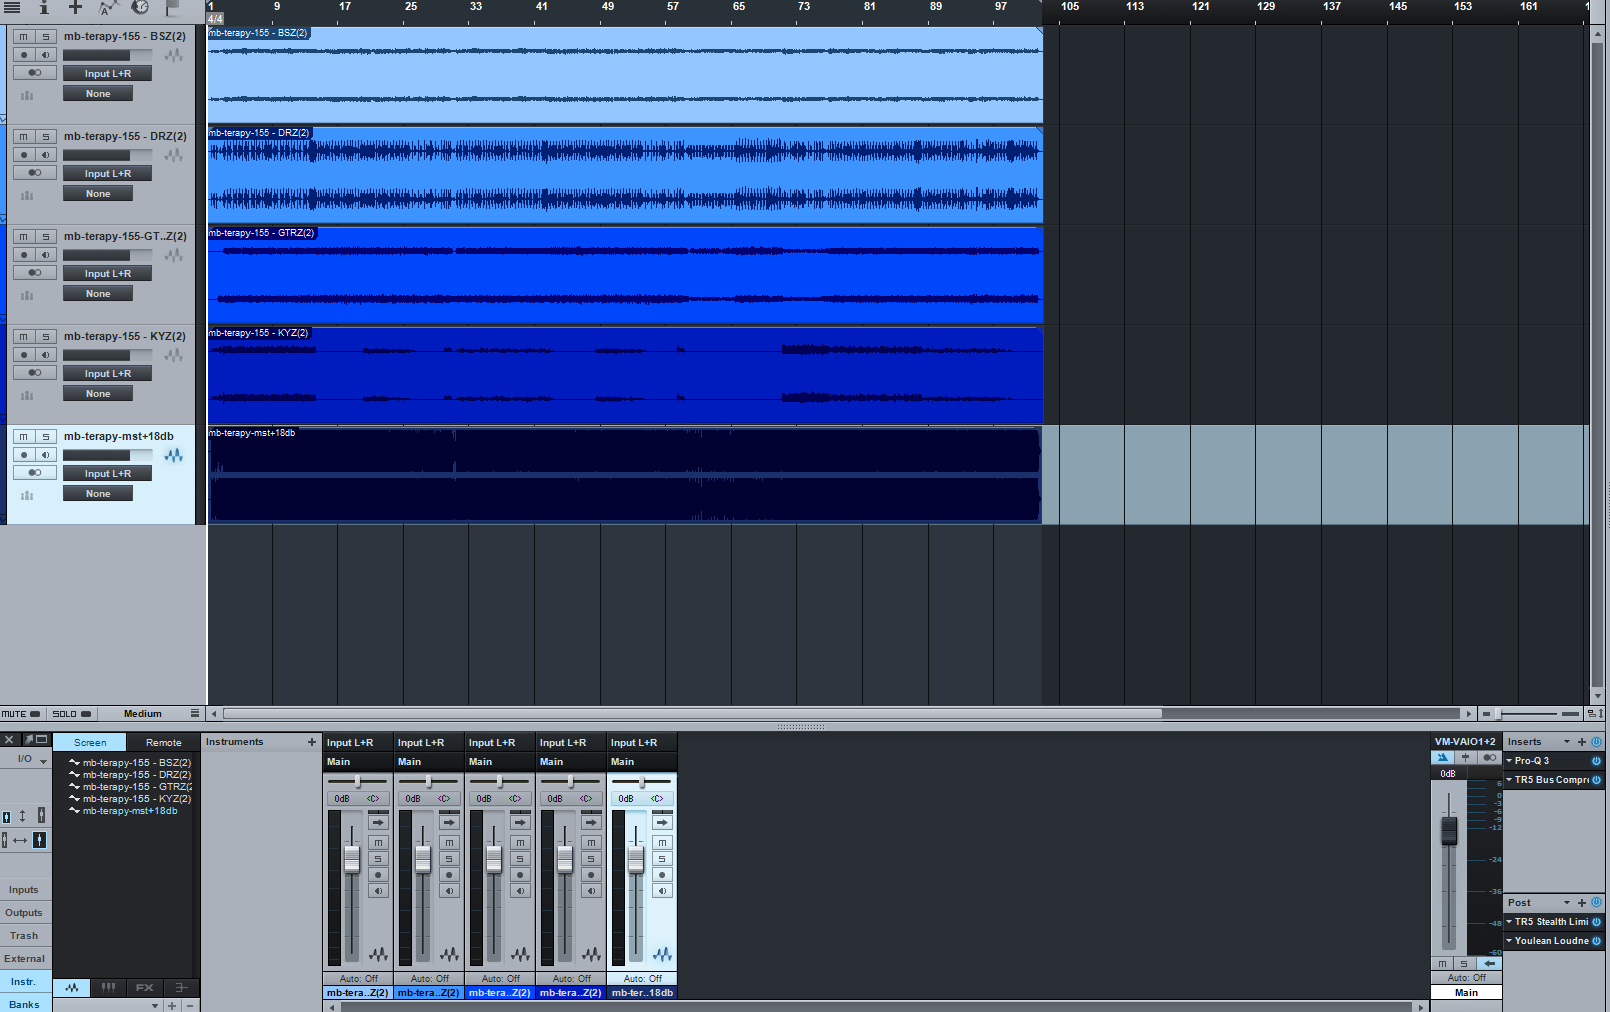Bypass the Pro-Q 3 insert power button

pos(1596,761)
